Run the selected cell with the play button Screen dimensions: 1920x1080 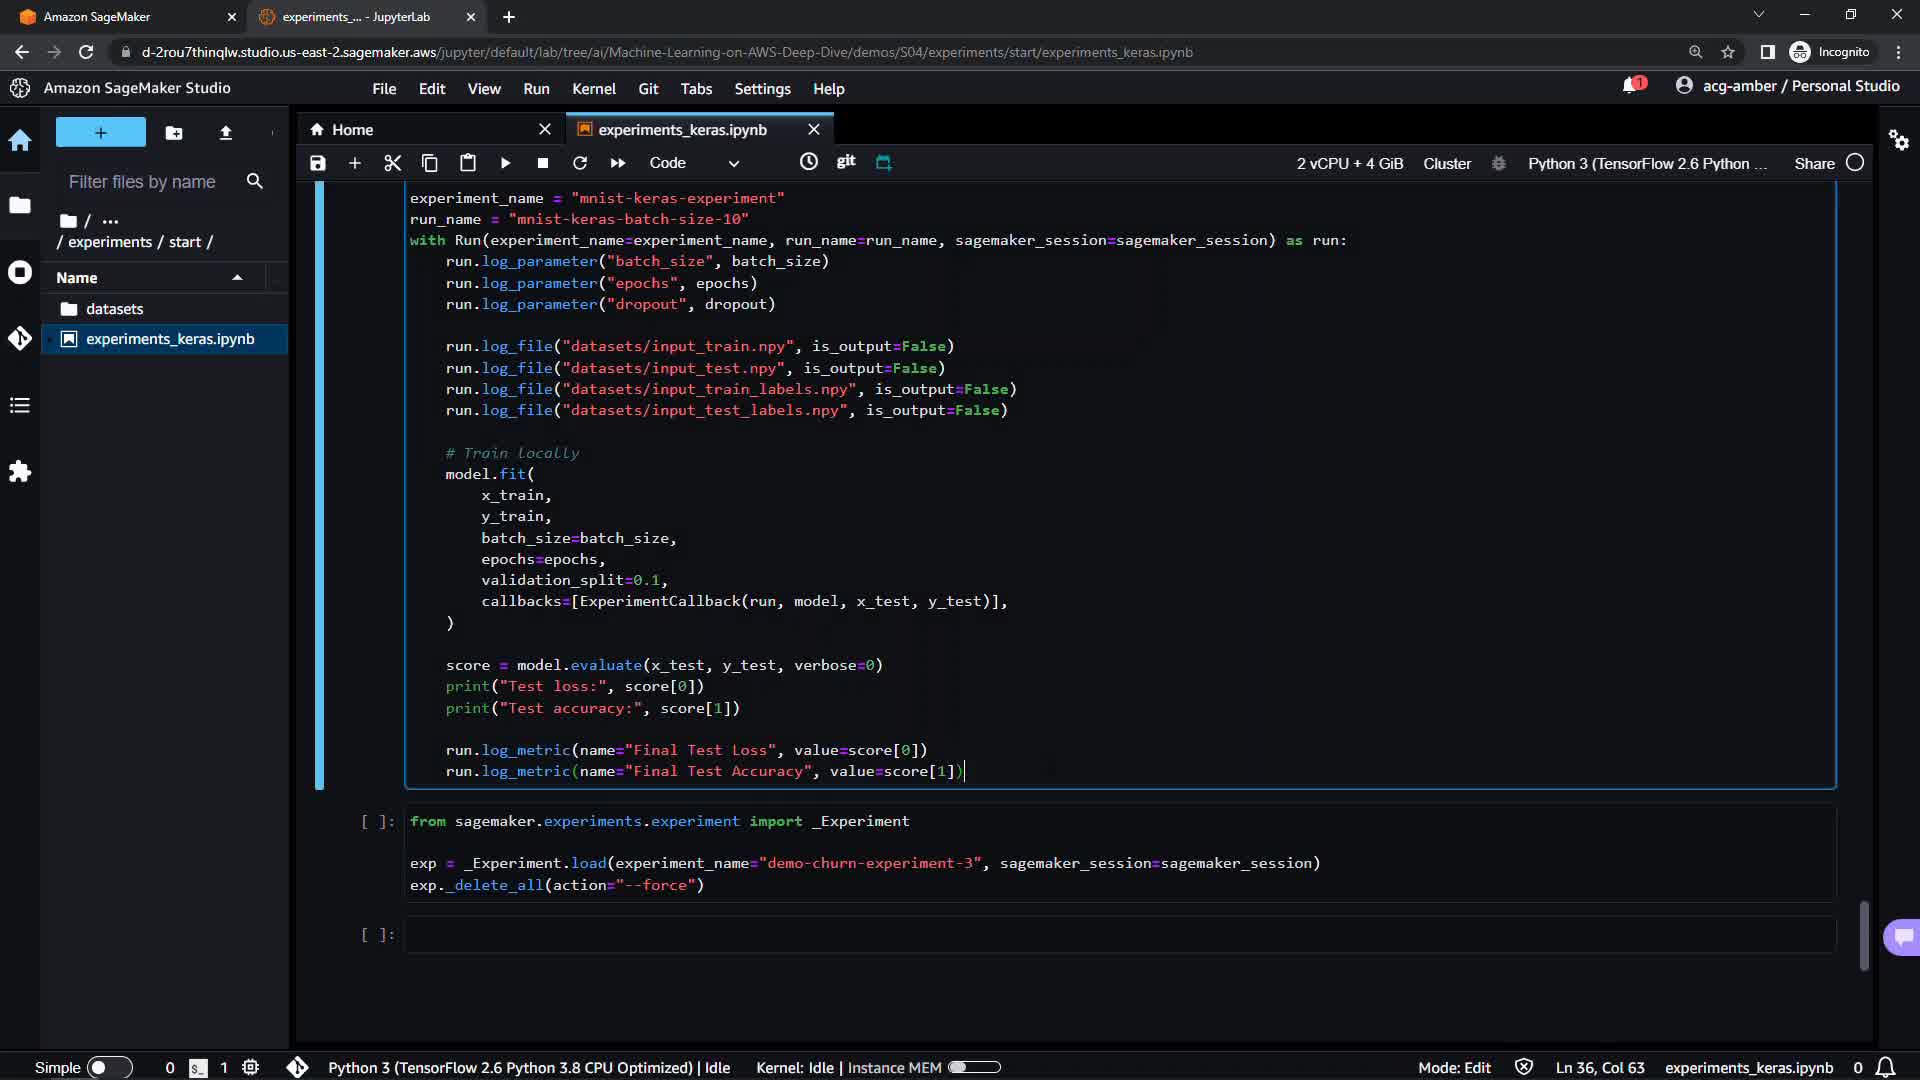(x=505, y=163)
